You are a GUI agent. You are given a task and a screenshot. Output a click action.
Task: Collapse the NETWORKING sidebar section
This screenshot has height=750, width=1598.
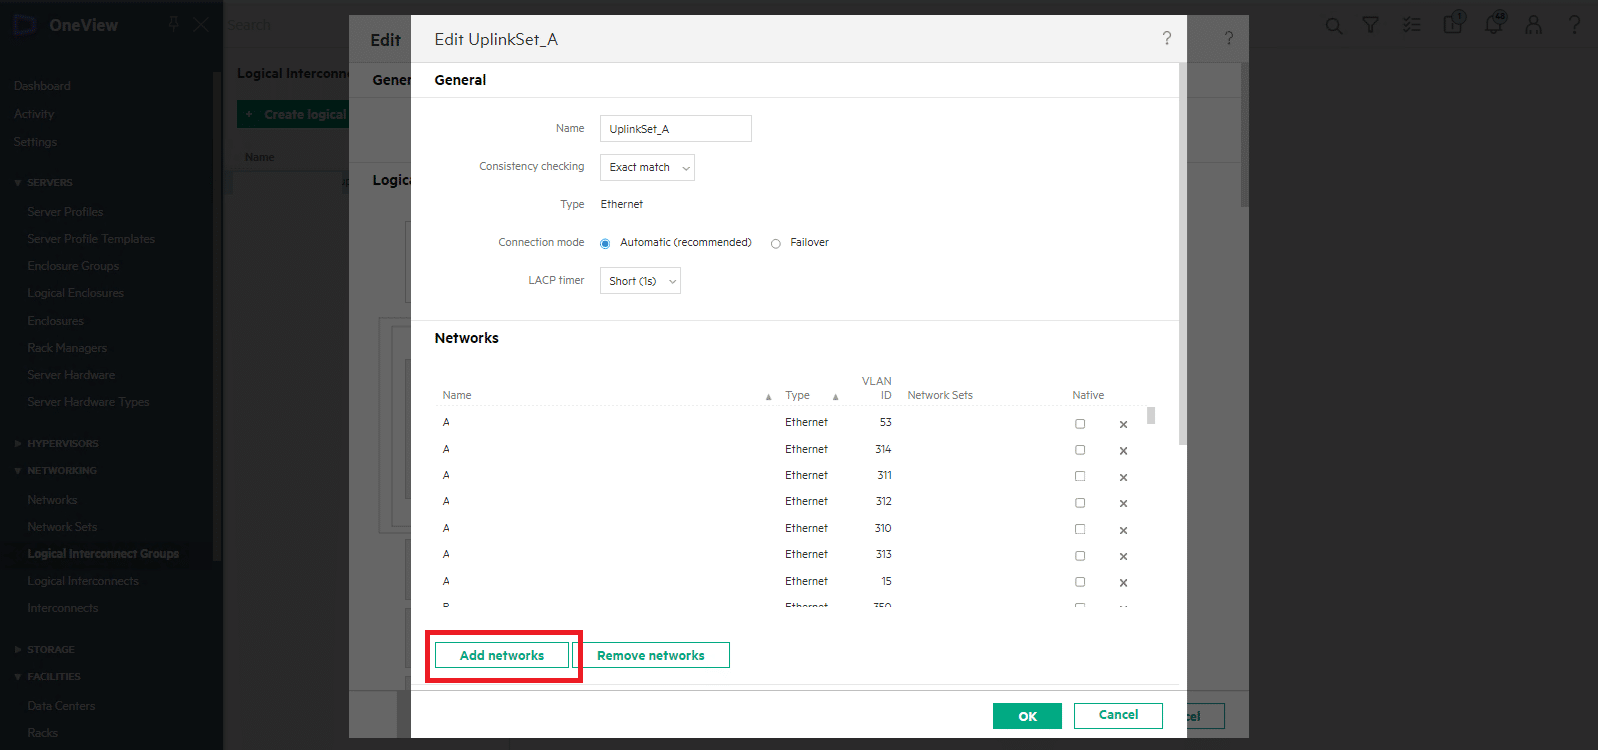tap(17, 471)
